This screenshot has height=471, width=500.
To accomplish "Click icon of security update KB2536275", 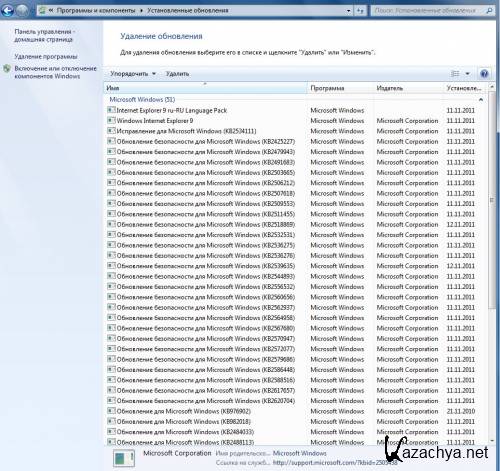I will [x=111, y=245].
